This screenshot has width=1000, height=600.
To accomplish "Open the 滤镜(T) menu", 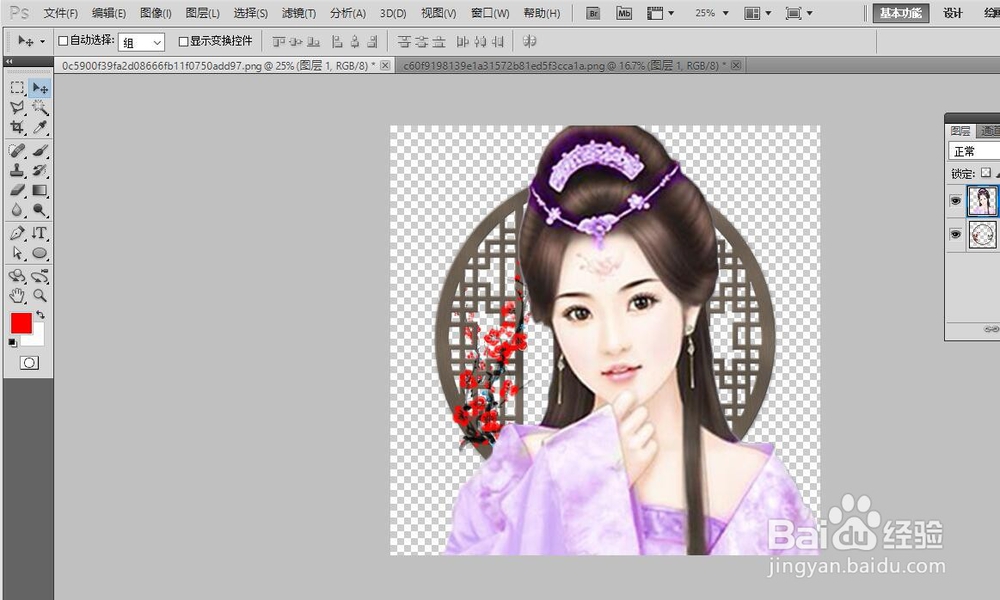I will coord(299,13).
